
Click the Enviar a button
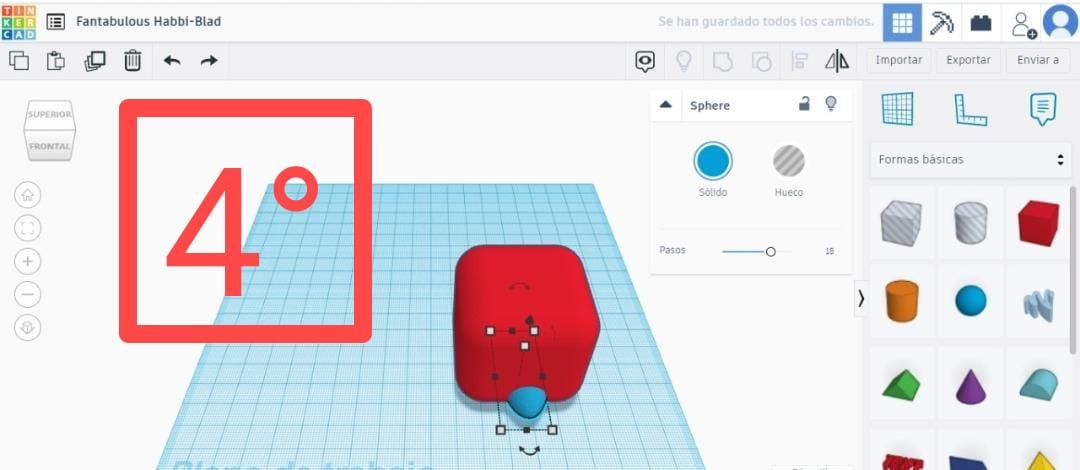click(x=1038, y=60)
